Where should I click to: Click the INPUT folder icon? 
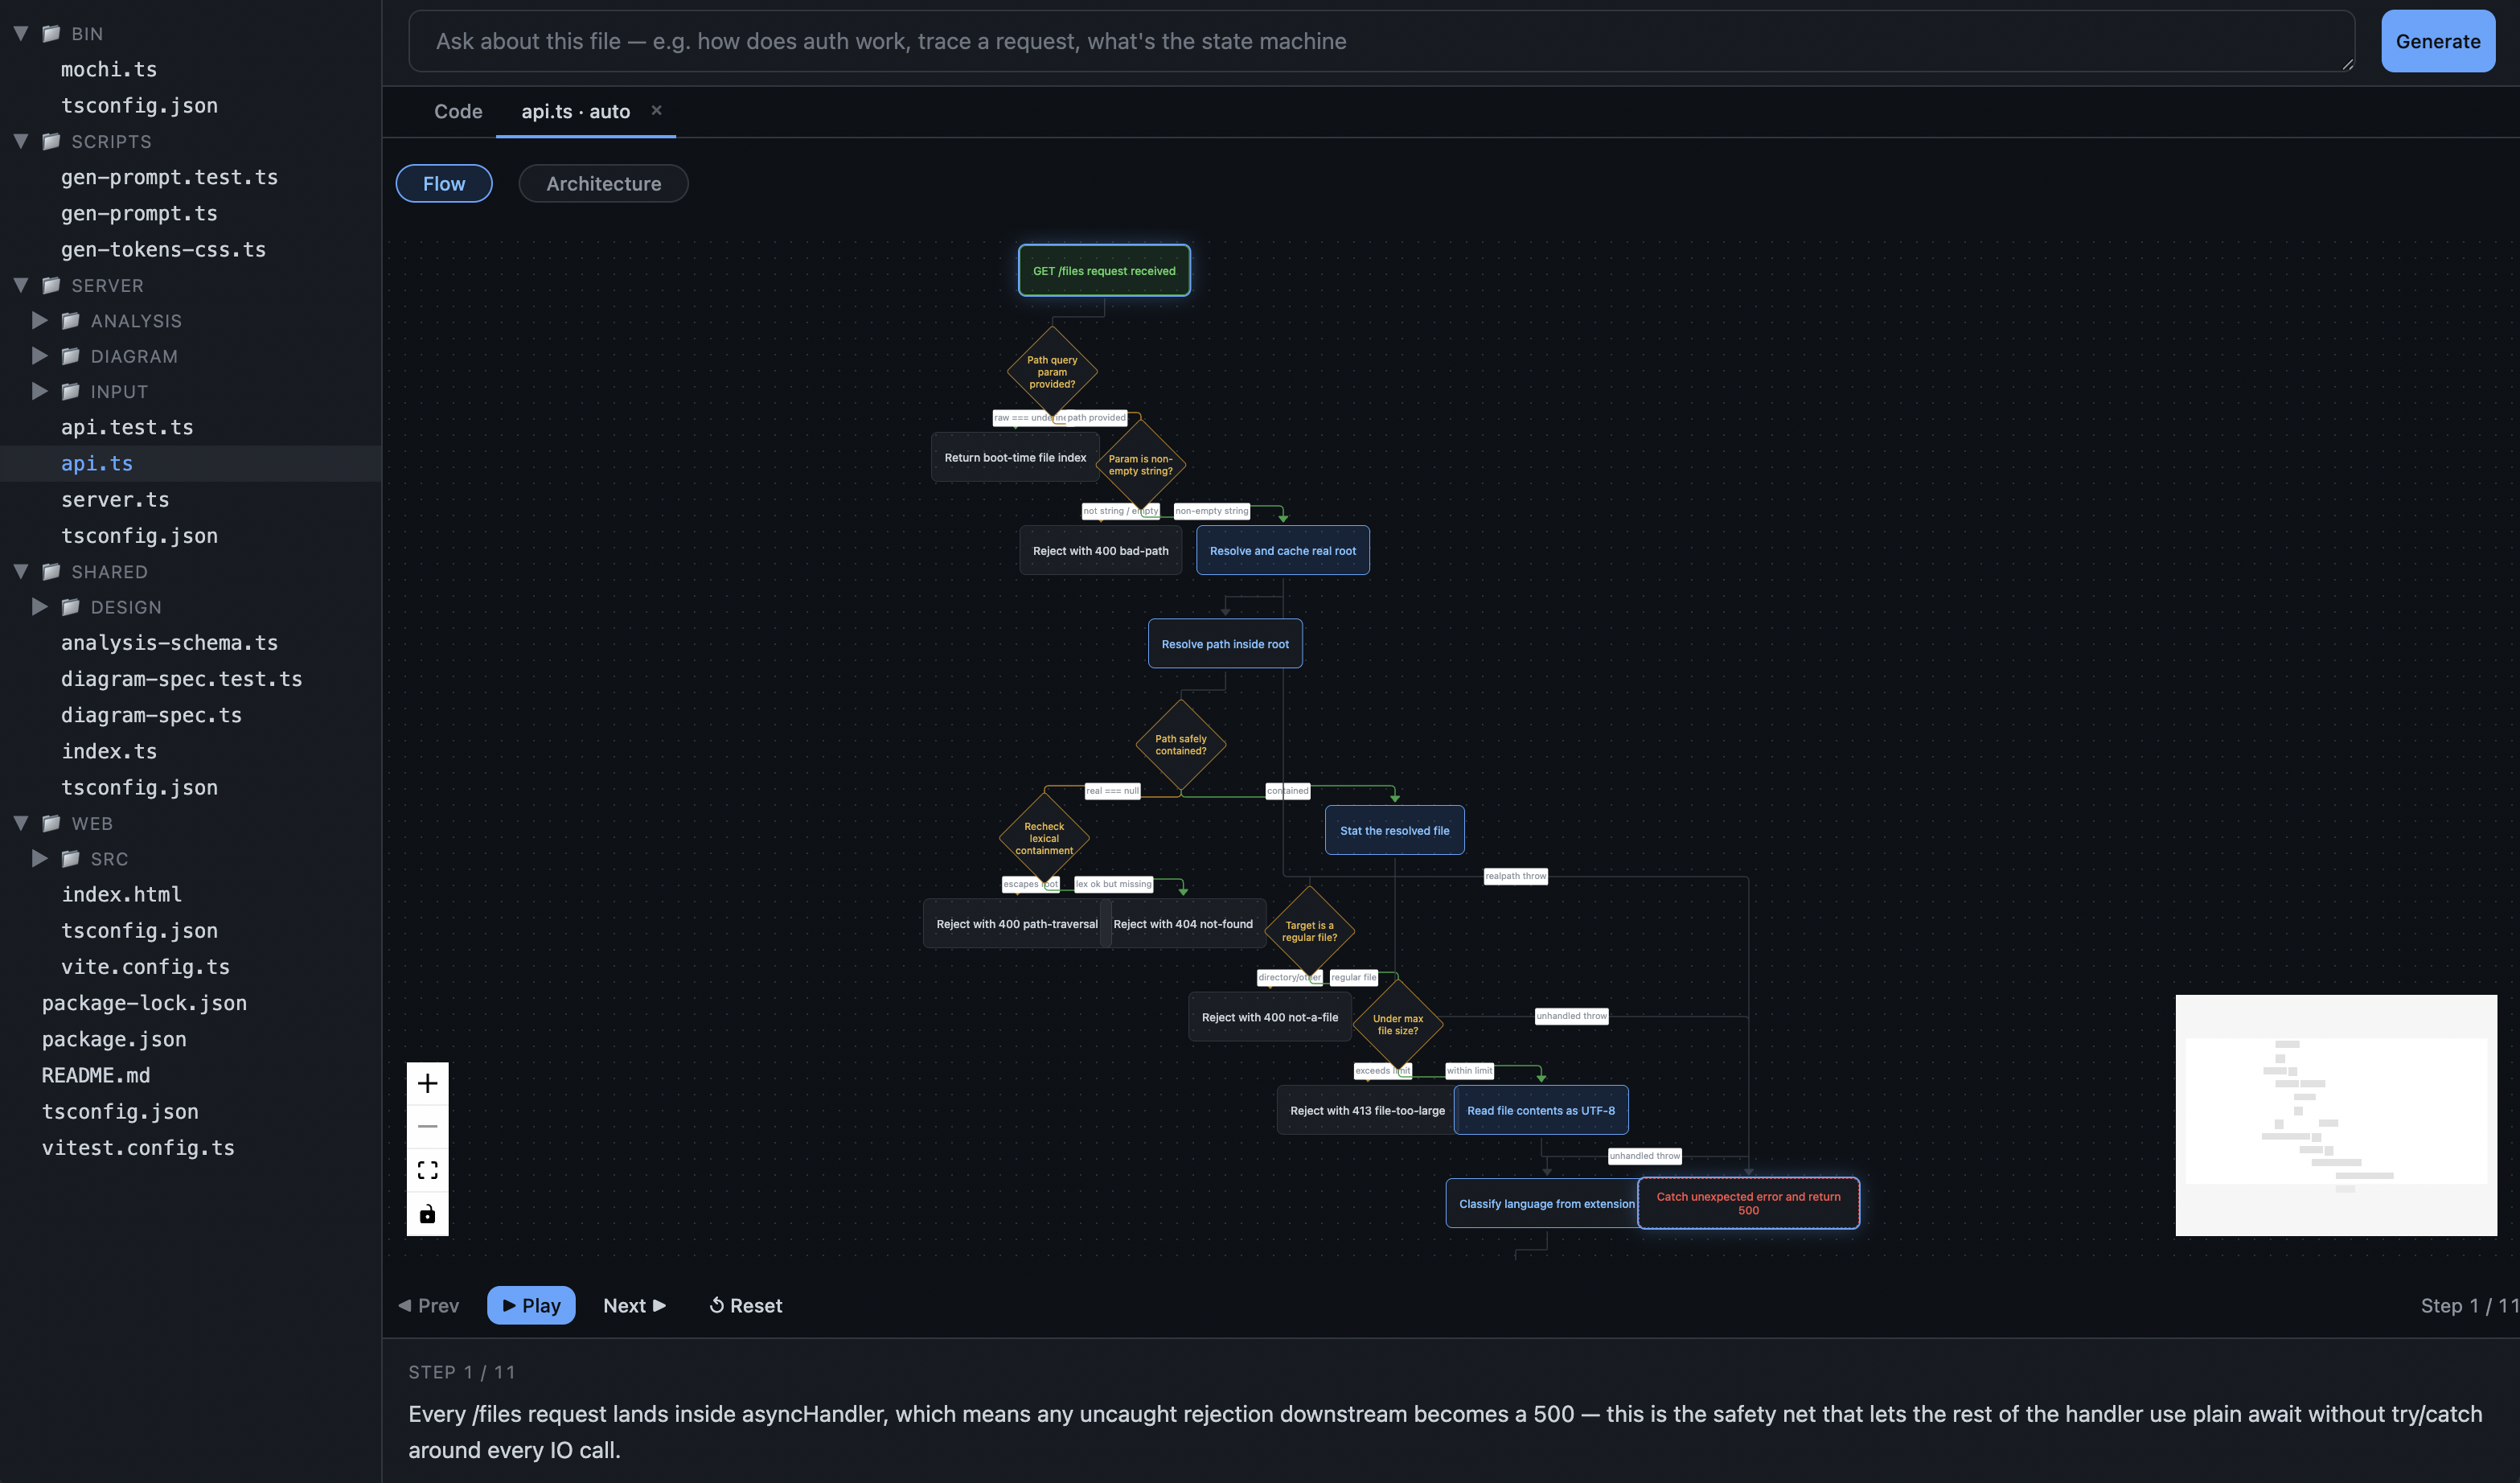[x=70, y=392]
